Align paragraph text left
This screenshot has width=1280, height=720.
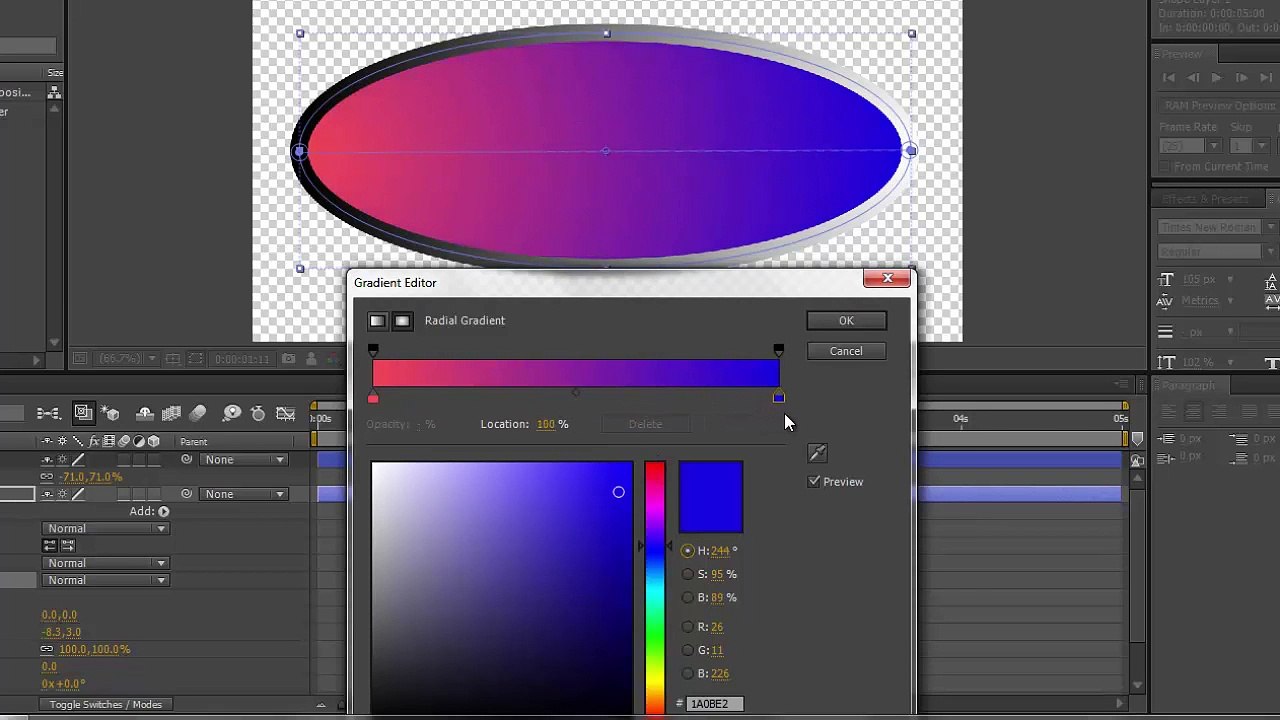pyautogui.click(x=1167, y=412)
